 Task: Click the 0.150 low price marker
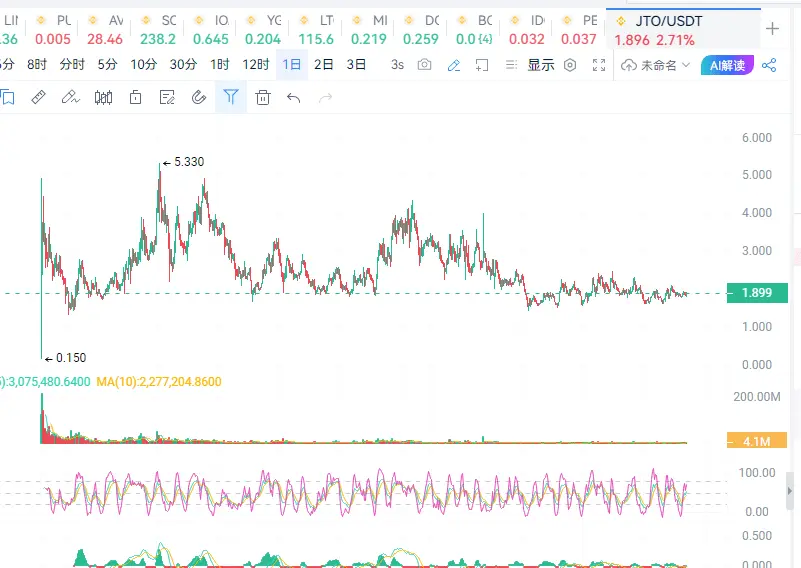point(66,358)
